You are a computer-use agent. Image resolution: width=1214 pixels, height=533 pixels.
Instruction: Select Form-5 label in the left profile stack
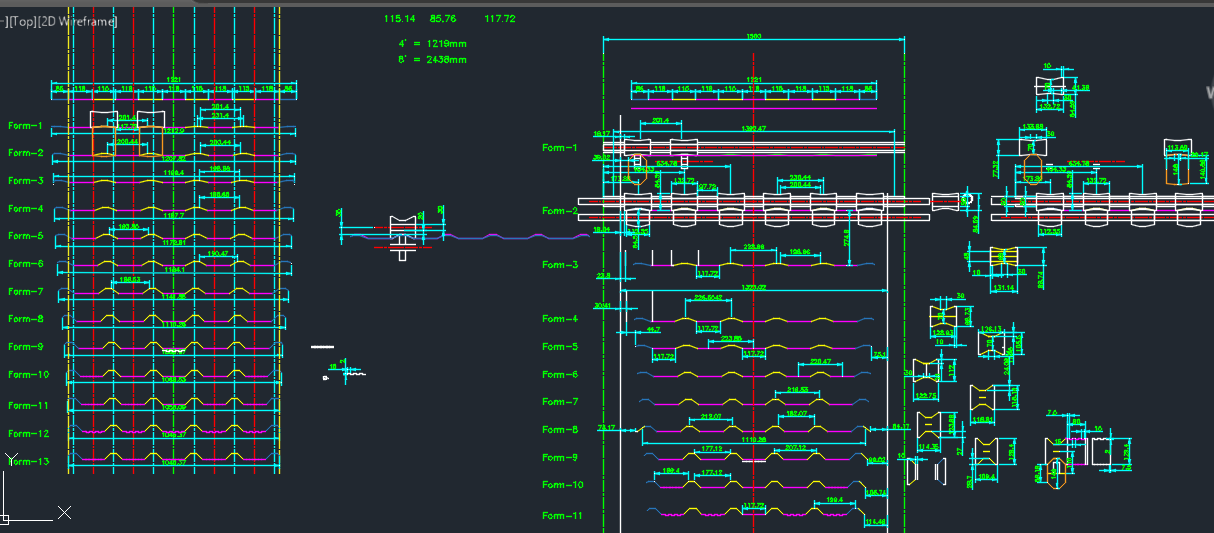(x=26, y=237)
